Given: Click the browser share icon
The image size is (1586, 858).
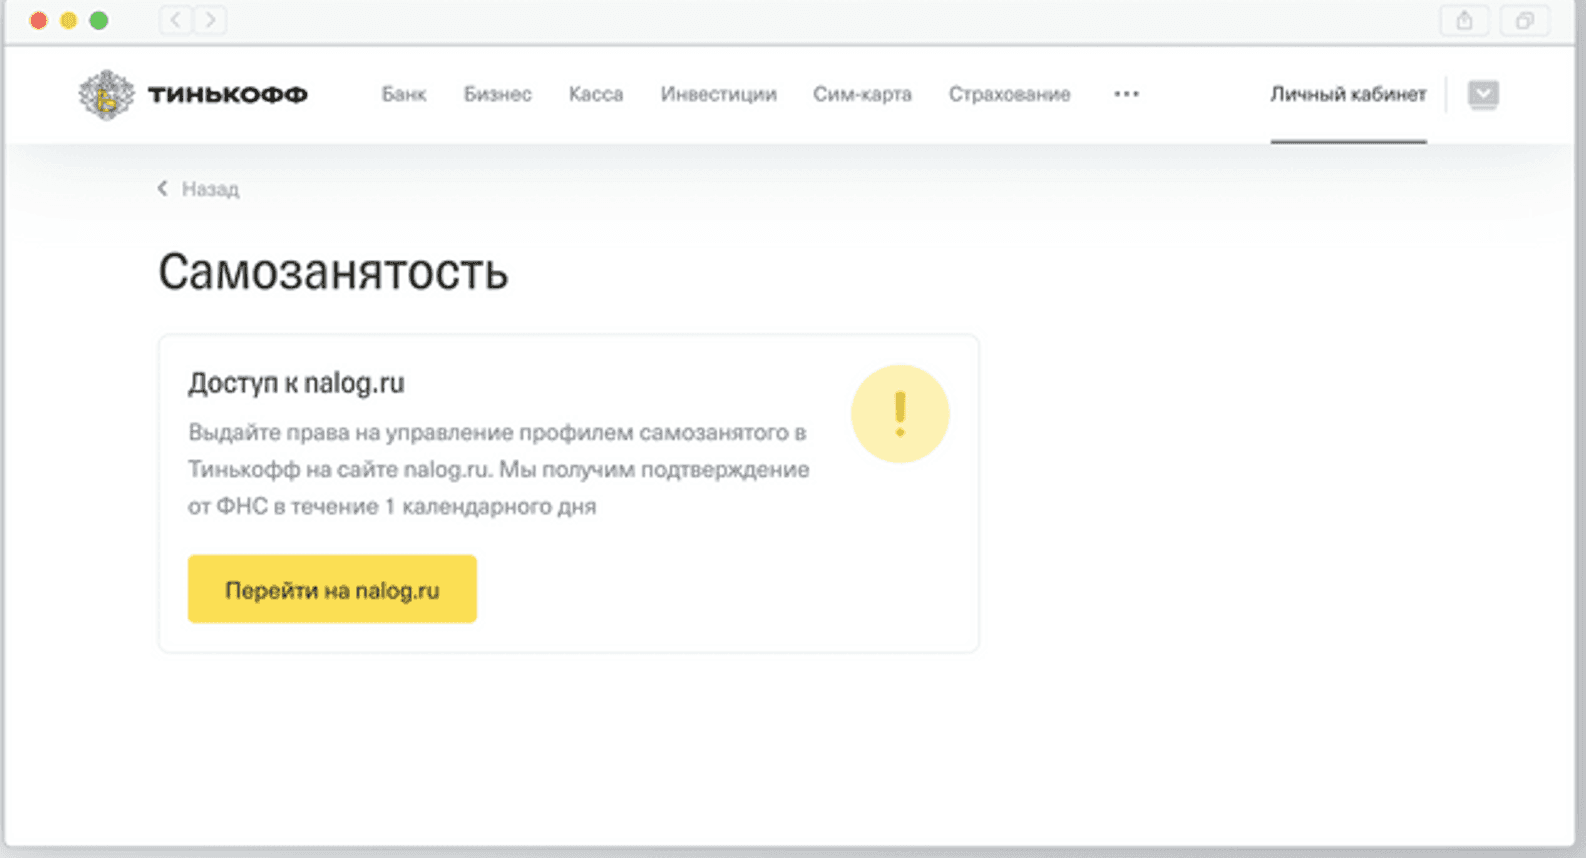Looking at the screenshot, I should click(1464, 20).
